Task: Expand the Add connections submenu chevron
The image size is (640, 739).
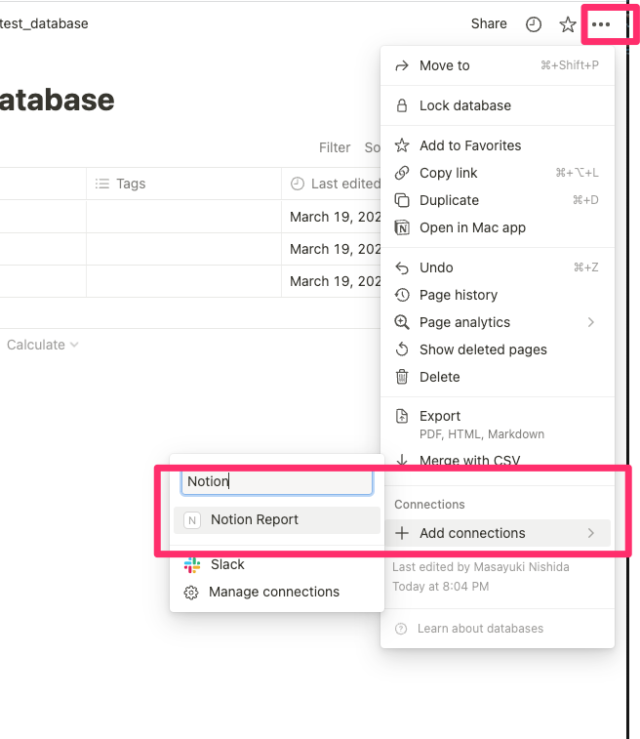Action: pyautogui.click(x=591, y=533)
